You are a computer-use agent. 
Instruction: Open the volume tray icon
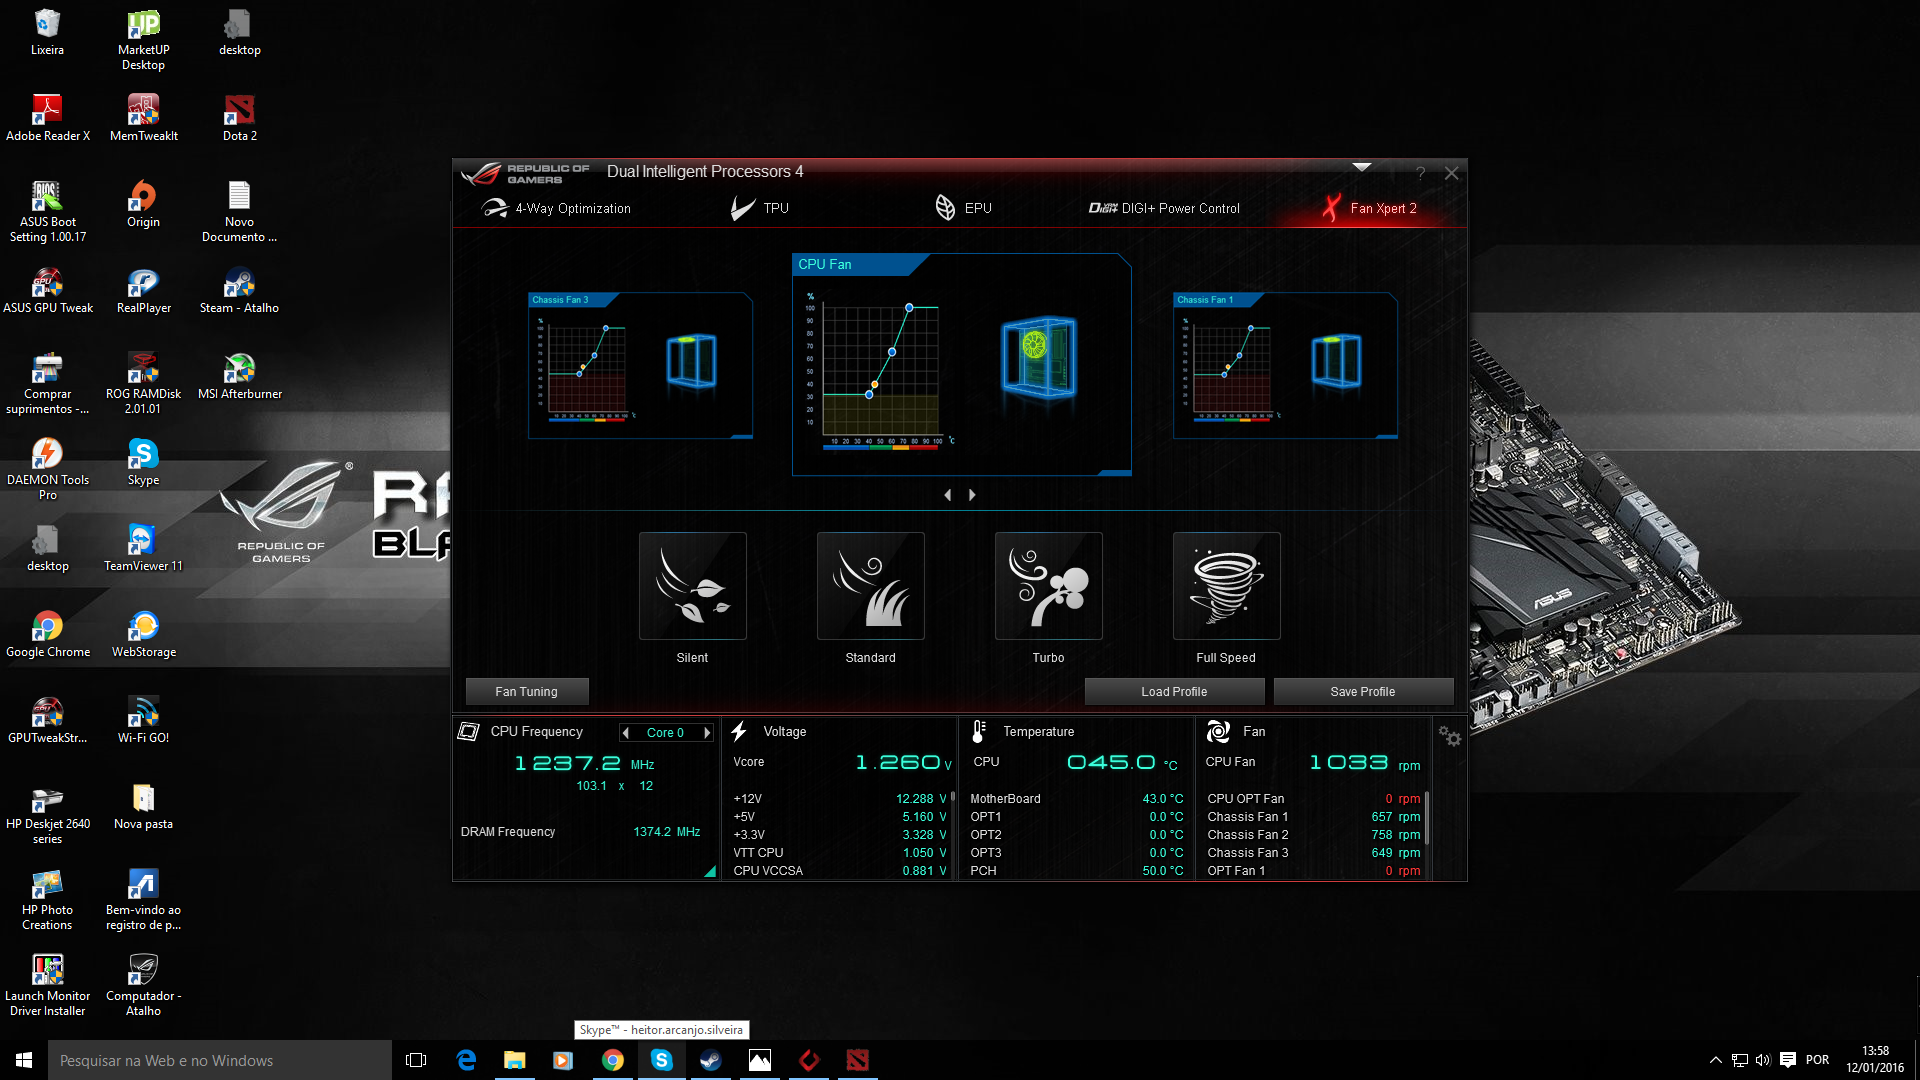click(x=1763, y=1060)
